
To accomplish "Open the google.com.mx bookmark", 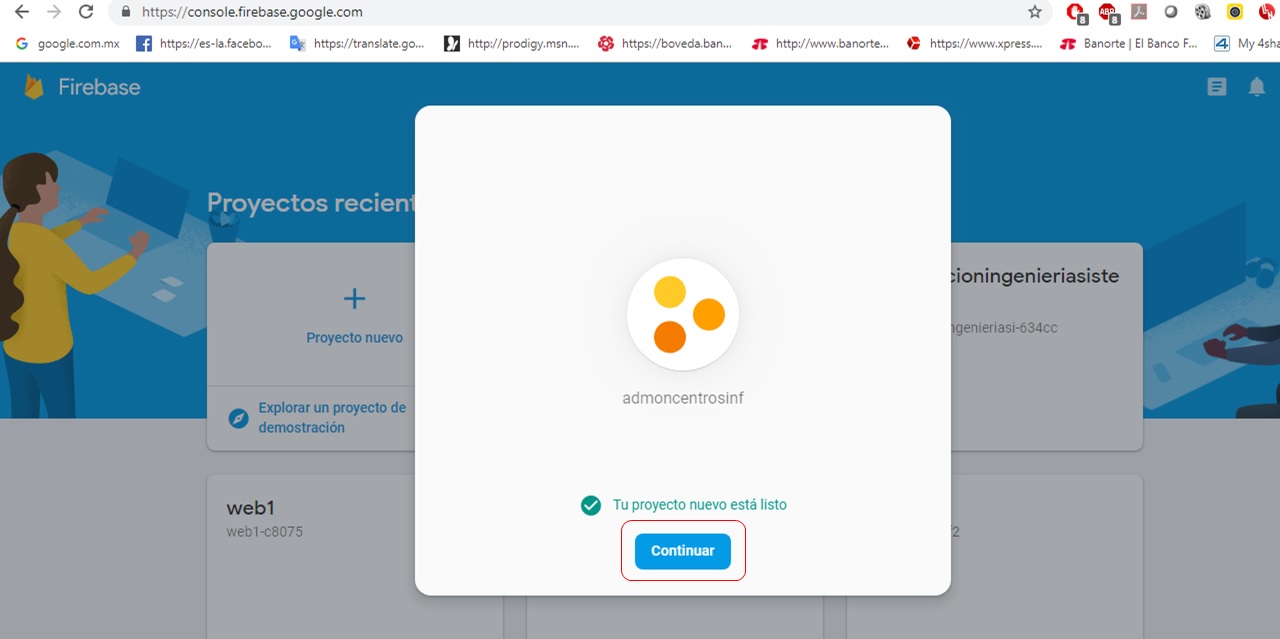I will (68, 43).
